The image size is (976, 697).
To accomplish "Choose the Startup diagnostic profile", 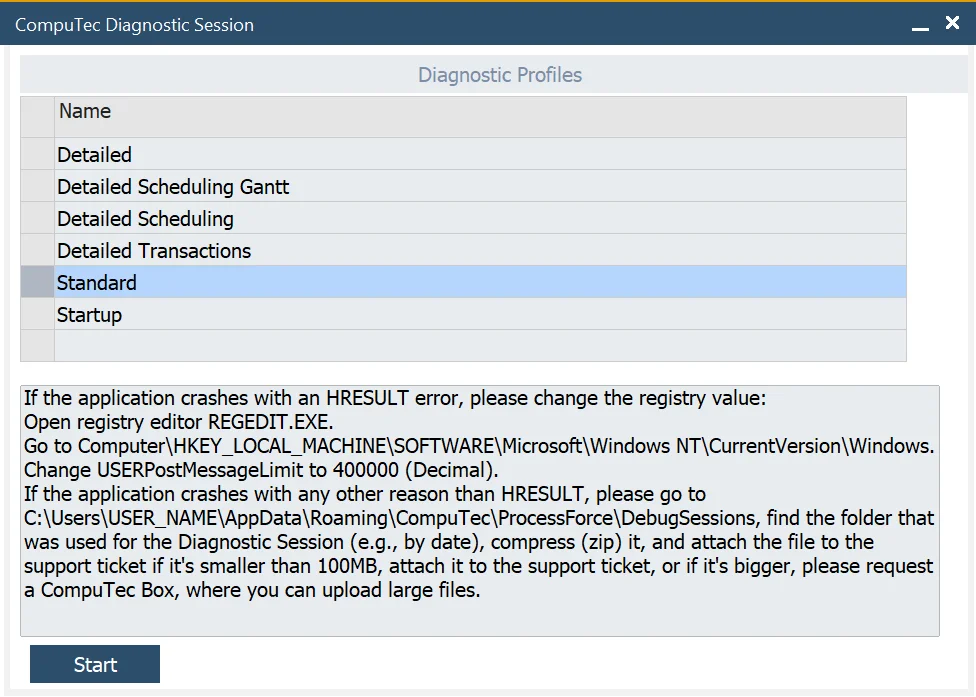I will point(90,315).
